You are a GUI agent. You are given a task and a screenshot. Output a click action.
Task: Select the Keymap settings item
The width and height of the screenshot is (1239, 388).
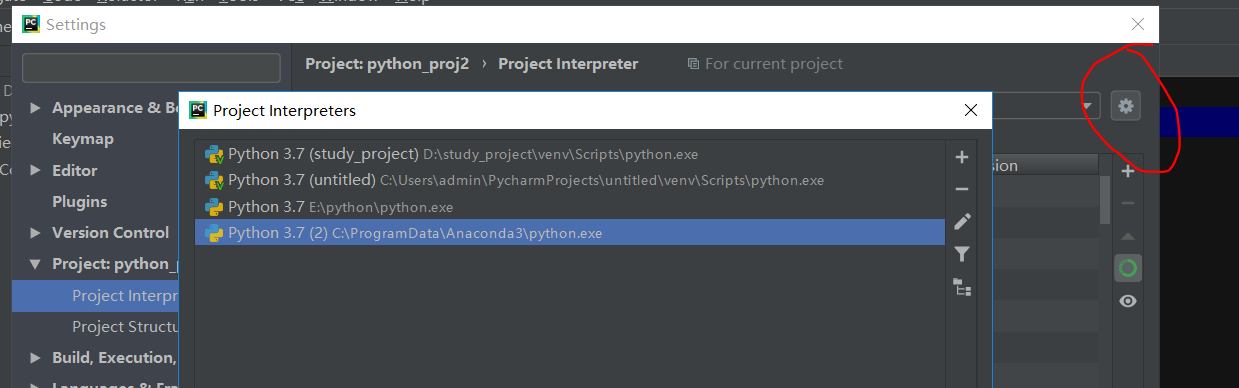[83, 139]
